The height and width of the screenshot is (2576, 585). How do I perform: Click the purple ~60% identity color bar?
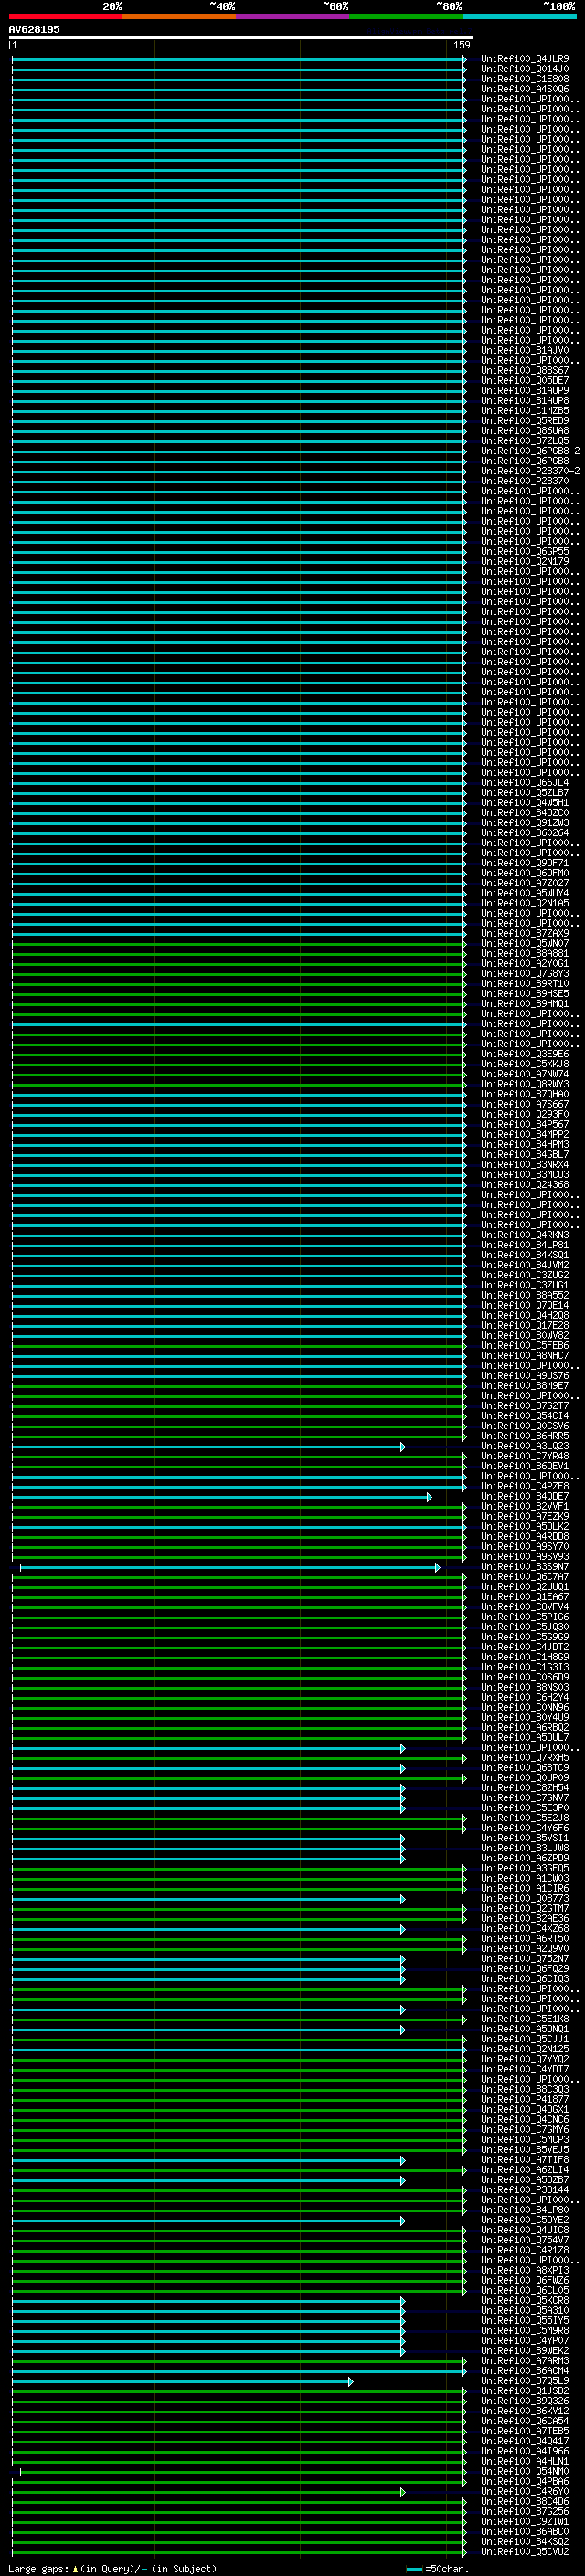click(293, 16)
